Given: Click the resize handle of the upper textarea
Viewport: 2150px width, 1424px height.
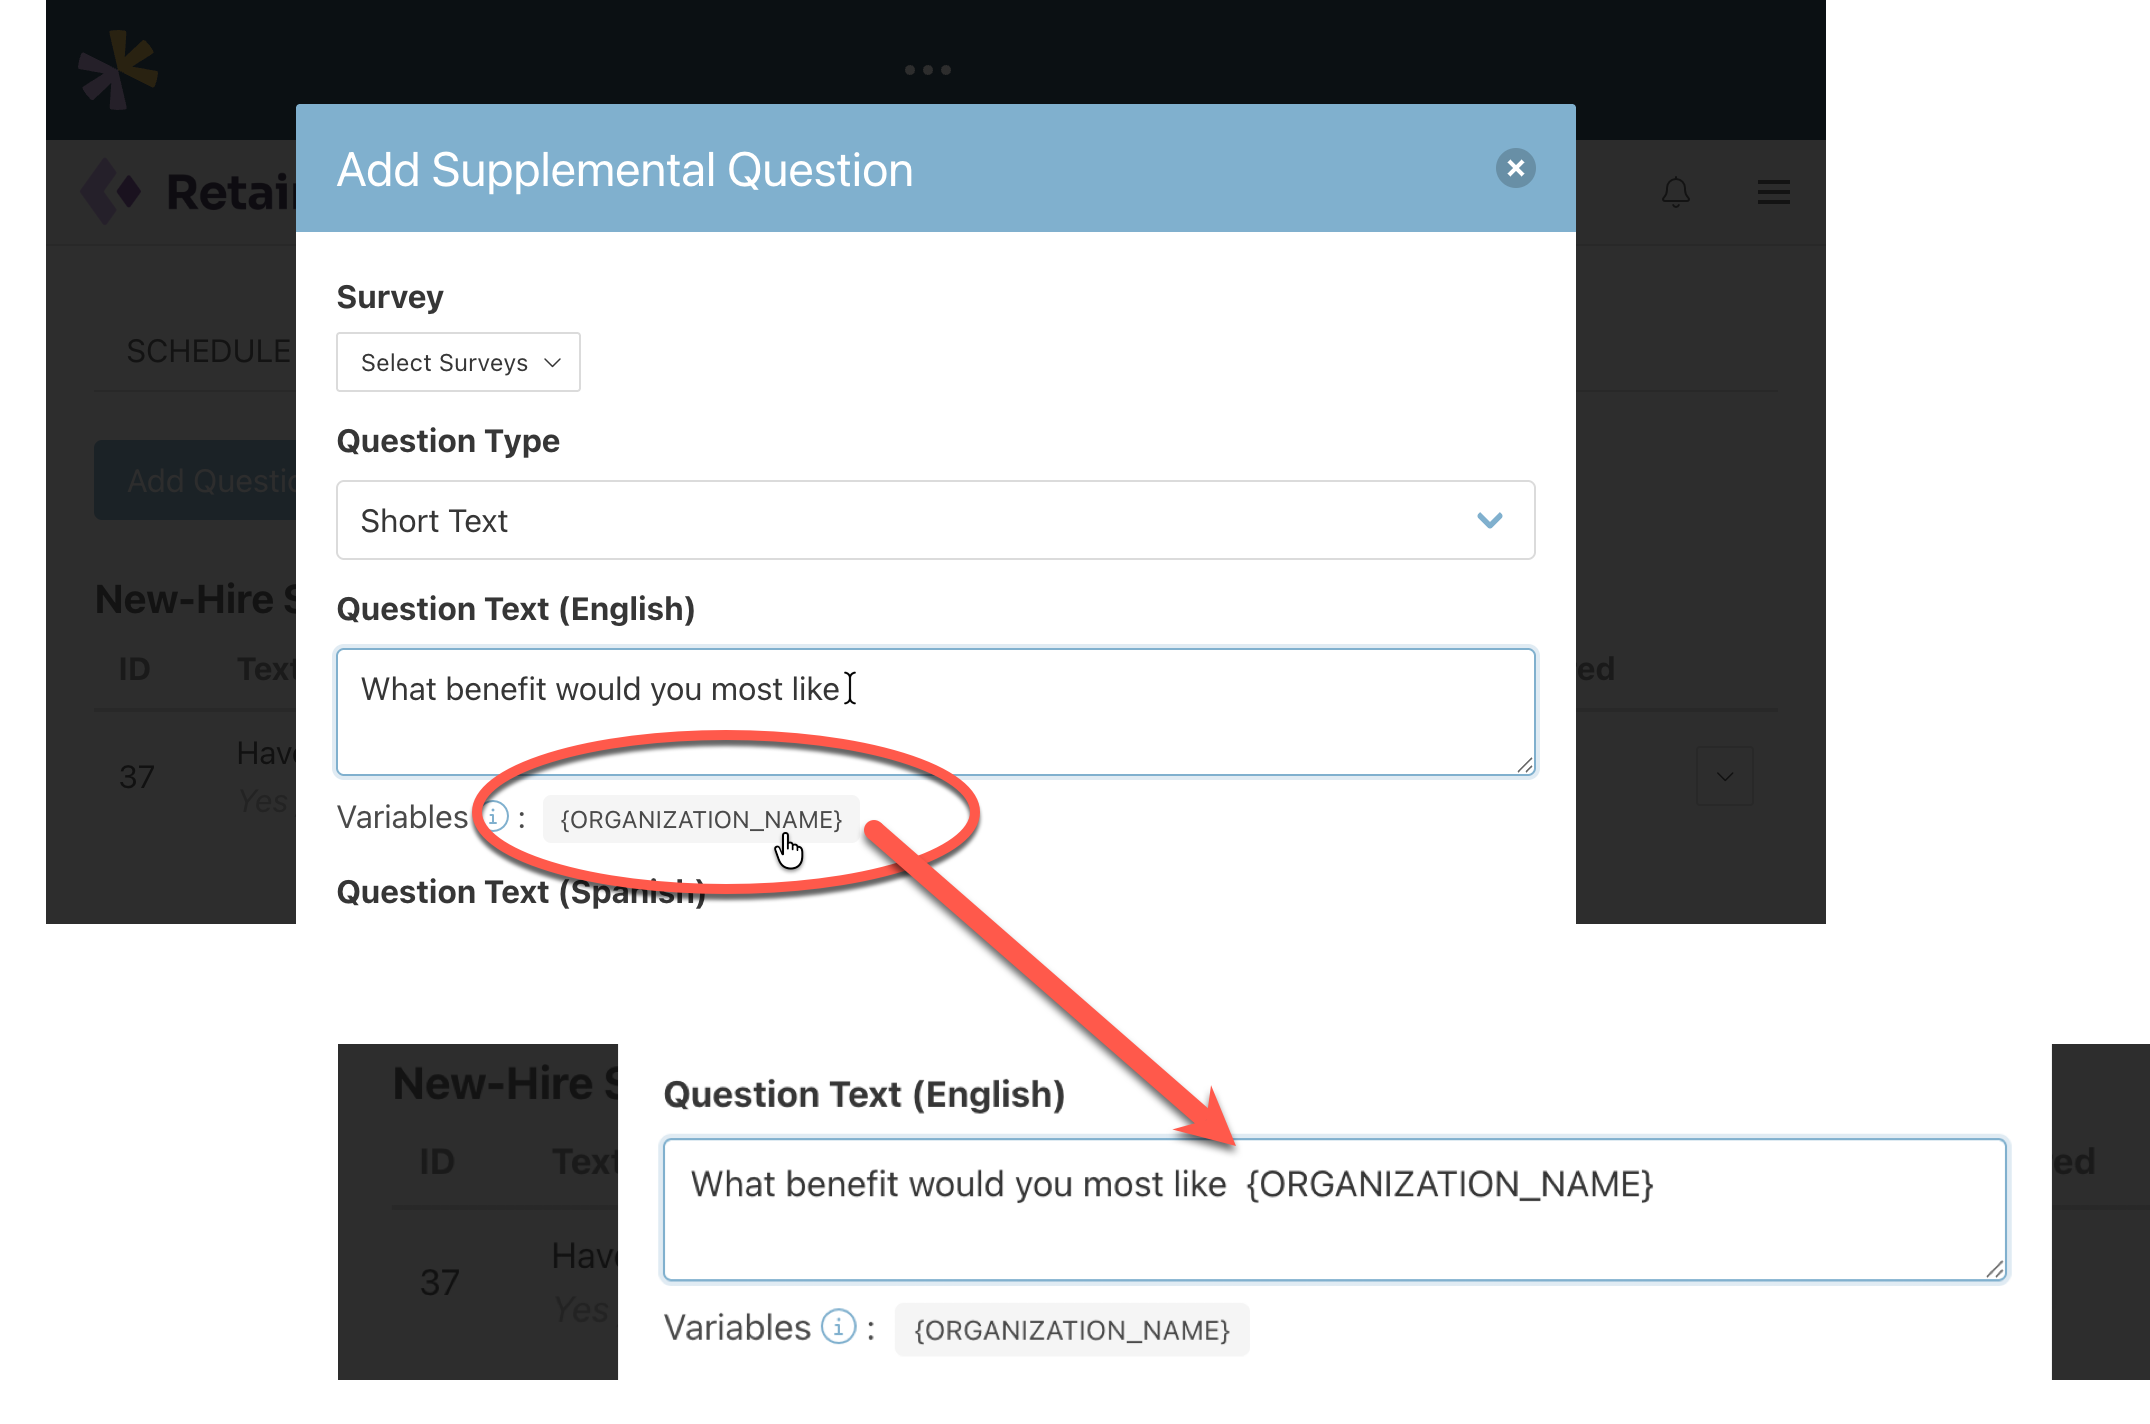Looking at the screenshot, I should pos(1524,765).
